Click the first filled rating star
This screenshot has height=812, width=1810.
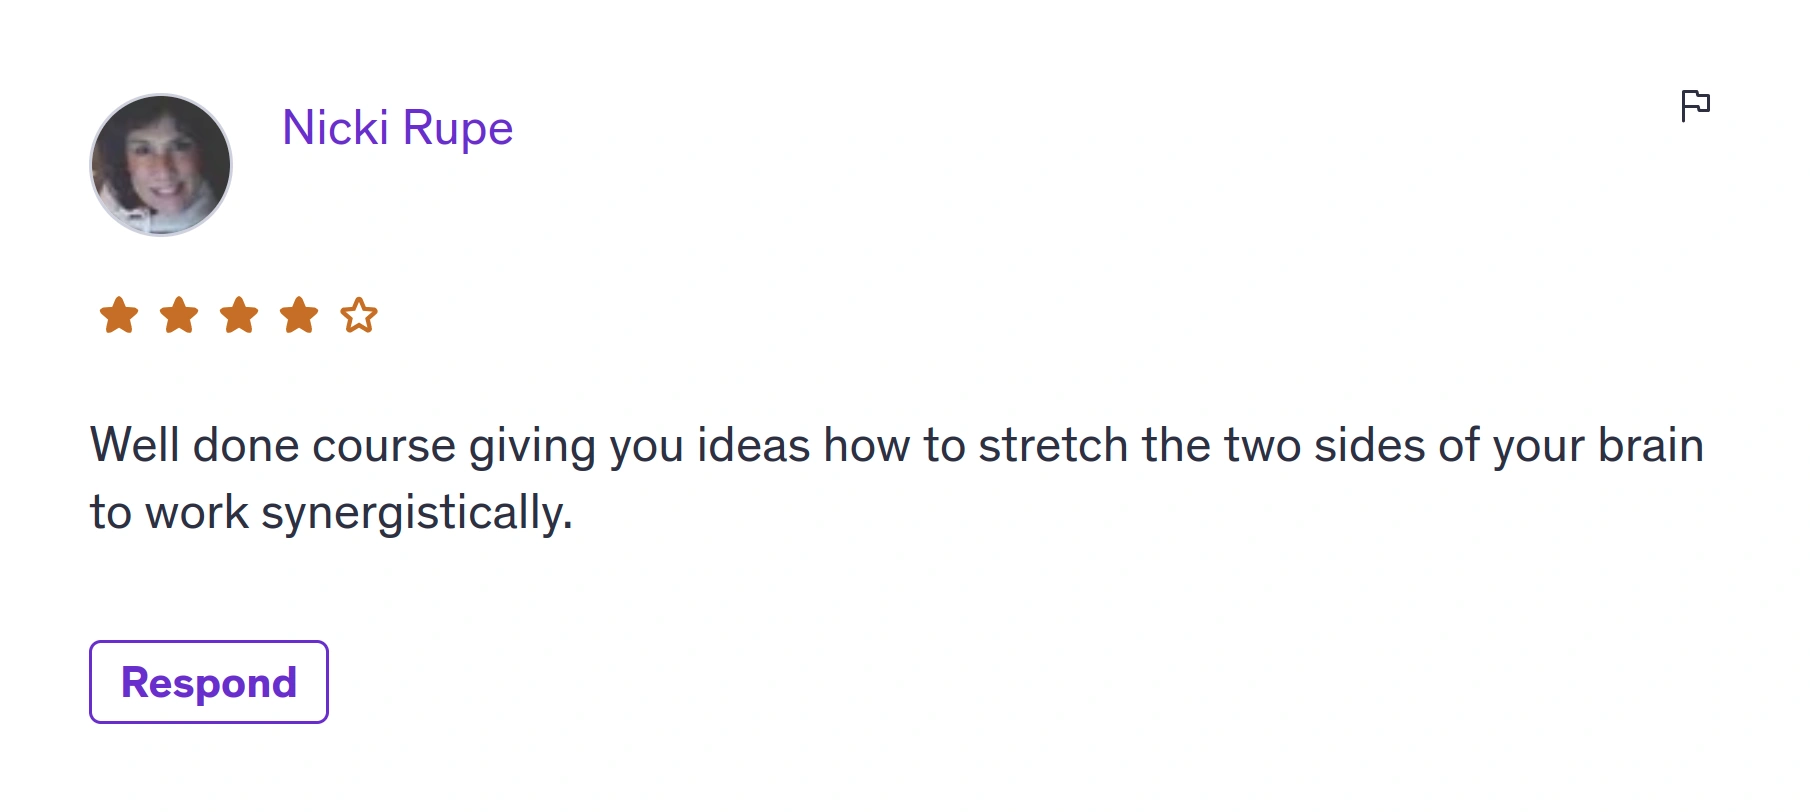click(x=119, y=315)
